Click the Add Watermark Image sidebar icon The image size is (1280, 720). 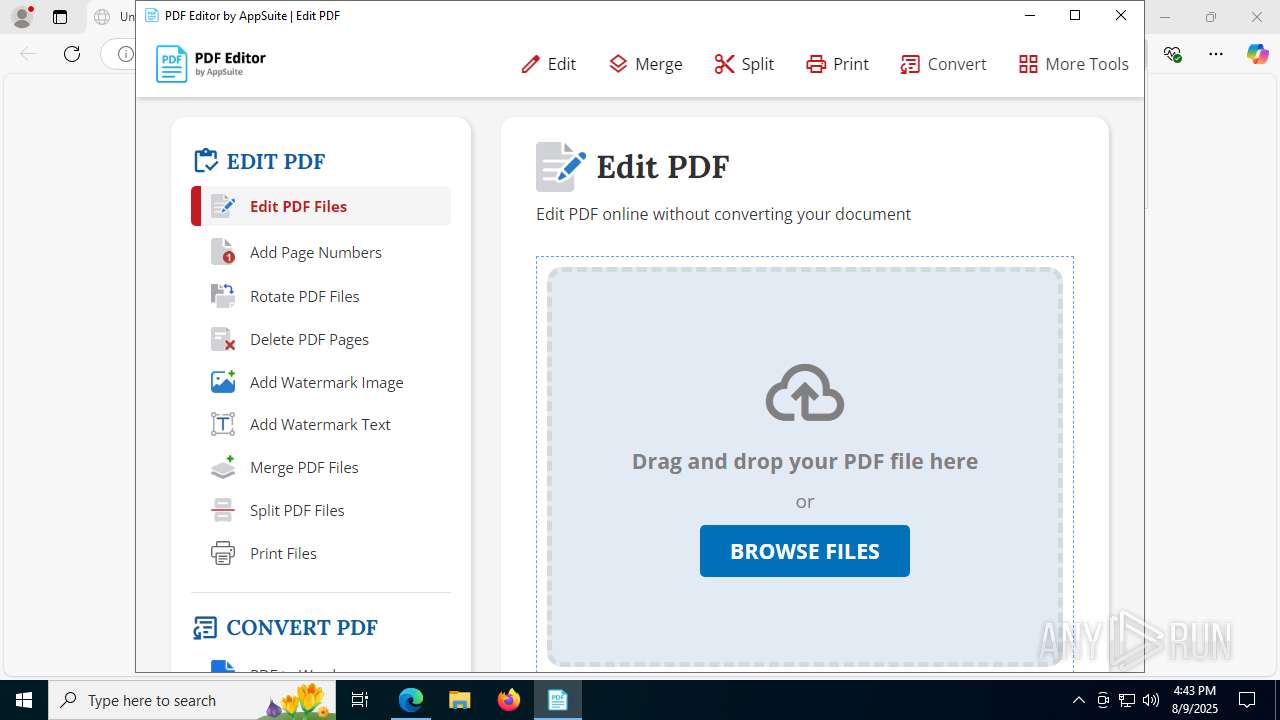[223, 382]
